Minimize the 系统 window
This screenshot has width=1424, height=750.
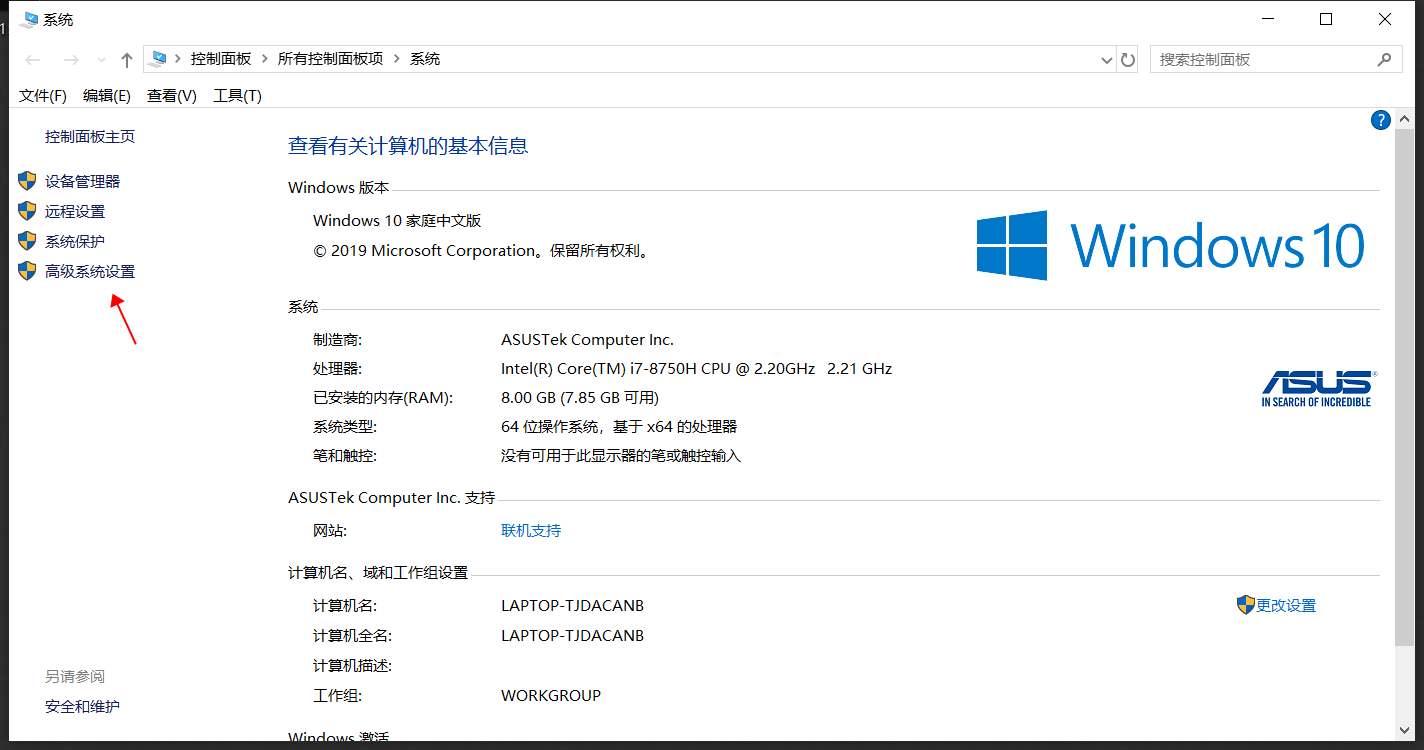(x=1267, y=19)
